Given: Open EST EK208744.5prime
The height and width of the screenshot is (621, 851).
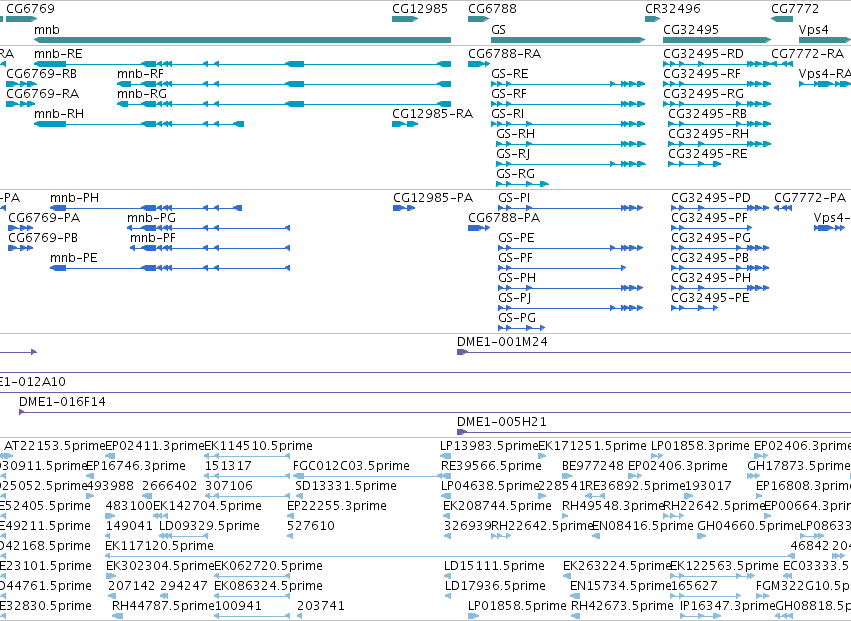Looking at the screenshot, I should [x=447, y=516].
